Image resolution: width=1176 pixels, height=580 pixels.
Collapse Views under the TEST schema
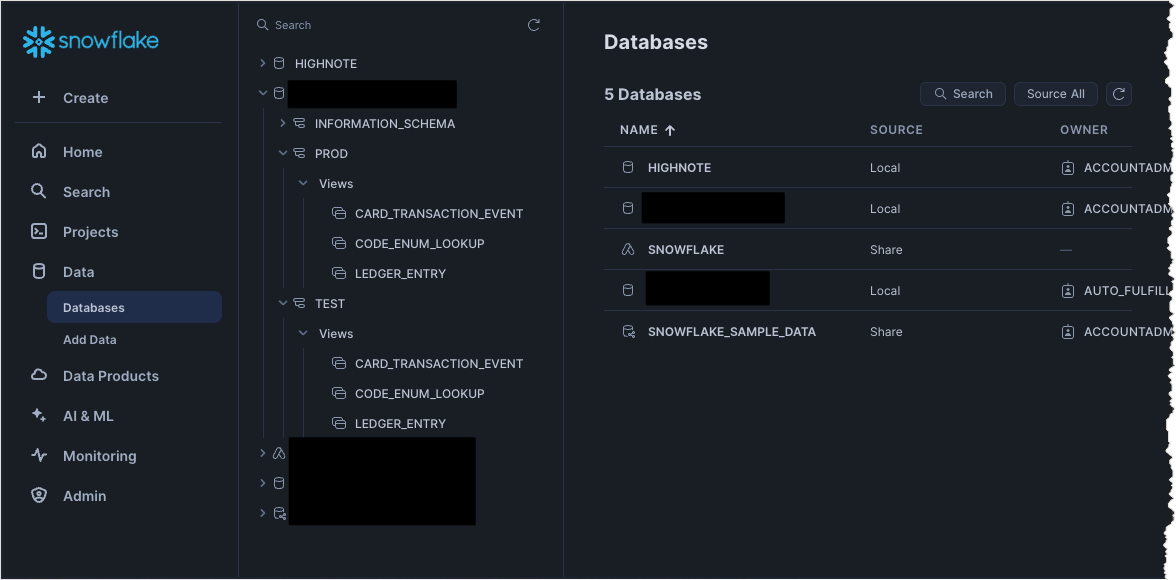click(x=303, y=333)
